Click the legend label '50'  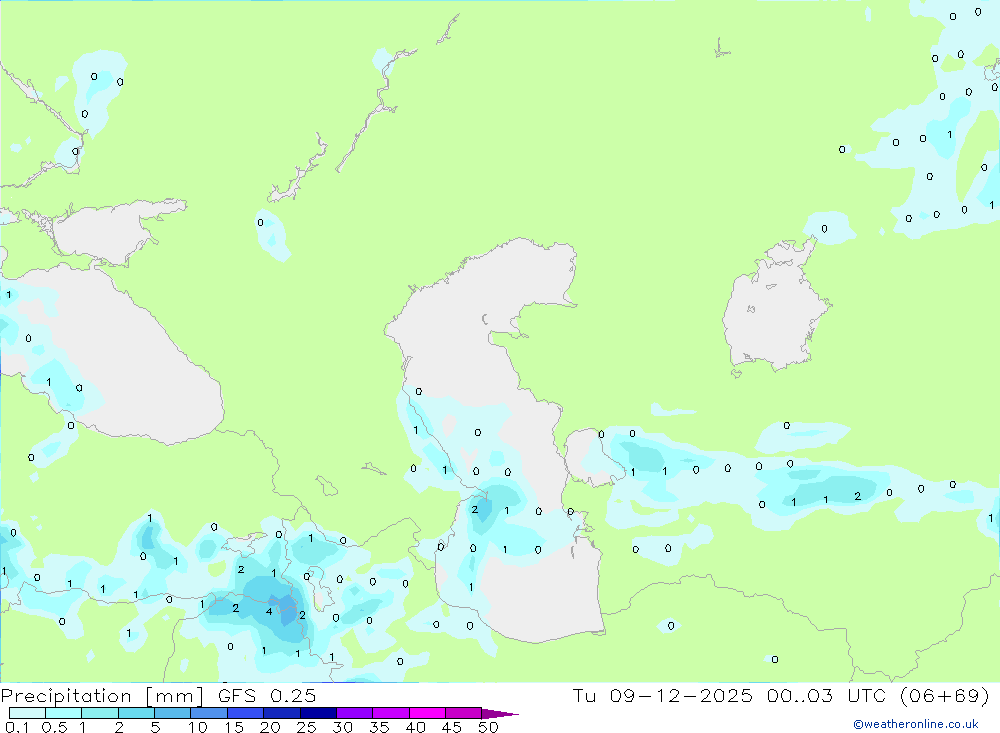point(489,727)
